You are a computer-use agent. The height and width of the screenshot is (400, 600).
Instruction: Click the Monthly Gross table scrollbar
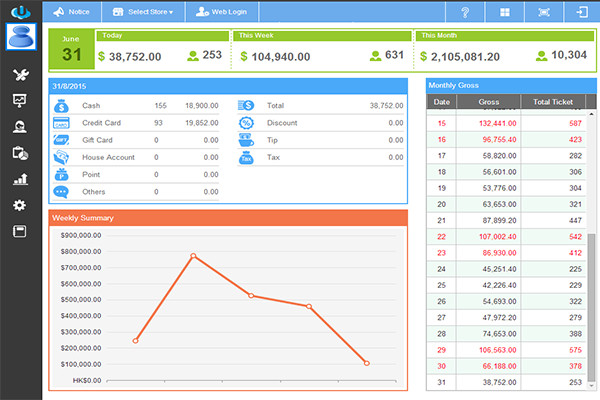[591, 300]
